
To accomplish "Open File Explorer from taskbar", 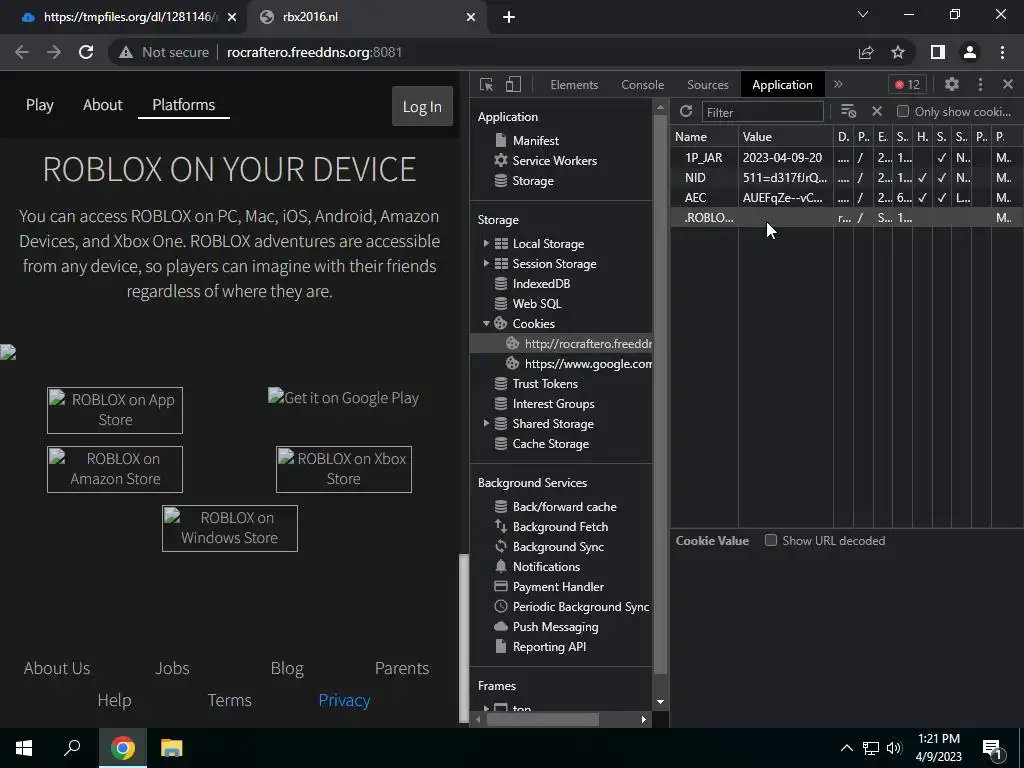I will click(x=172, y=748).
